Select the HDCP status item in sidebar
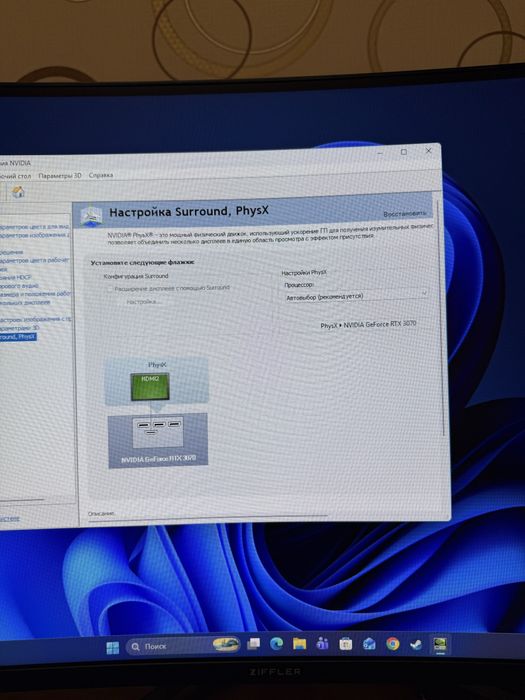 [x=16, y=277]
